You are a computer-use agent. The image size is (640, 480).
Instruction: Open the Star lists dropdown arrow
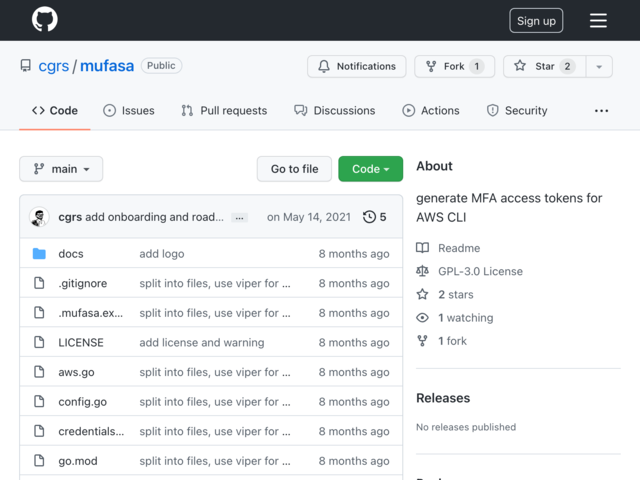pos(599,67)
